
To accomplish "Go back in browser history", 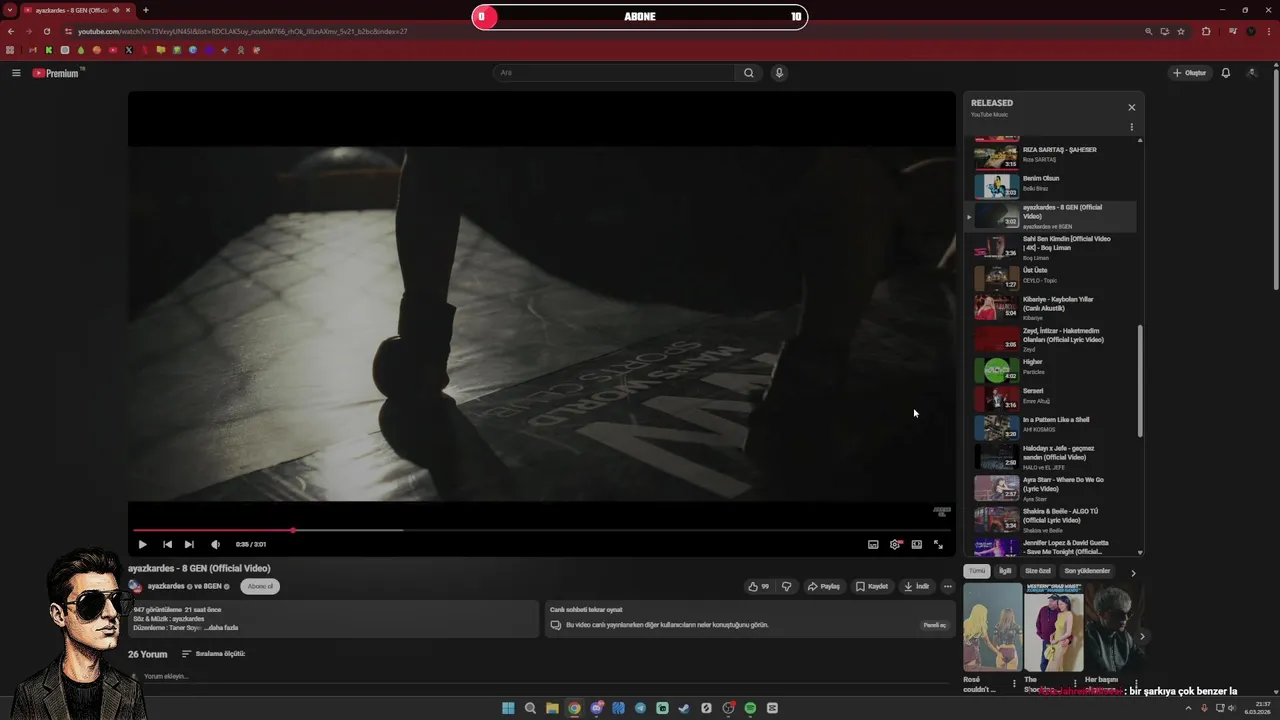I will click(11, 31).
